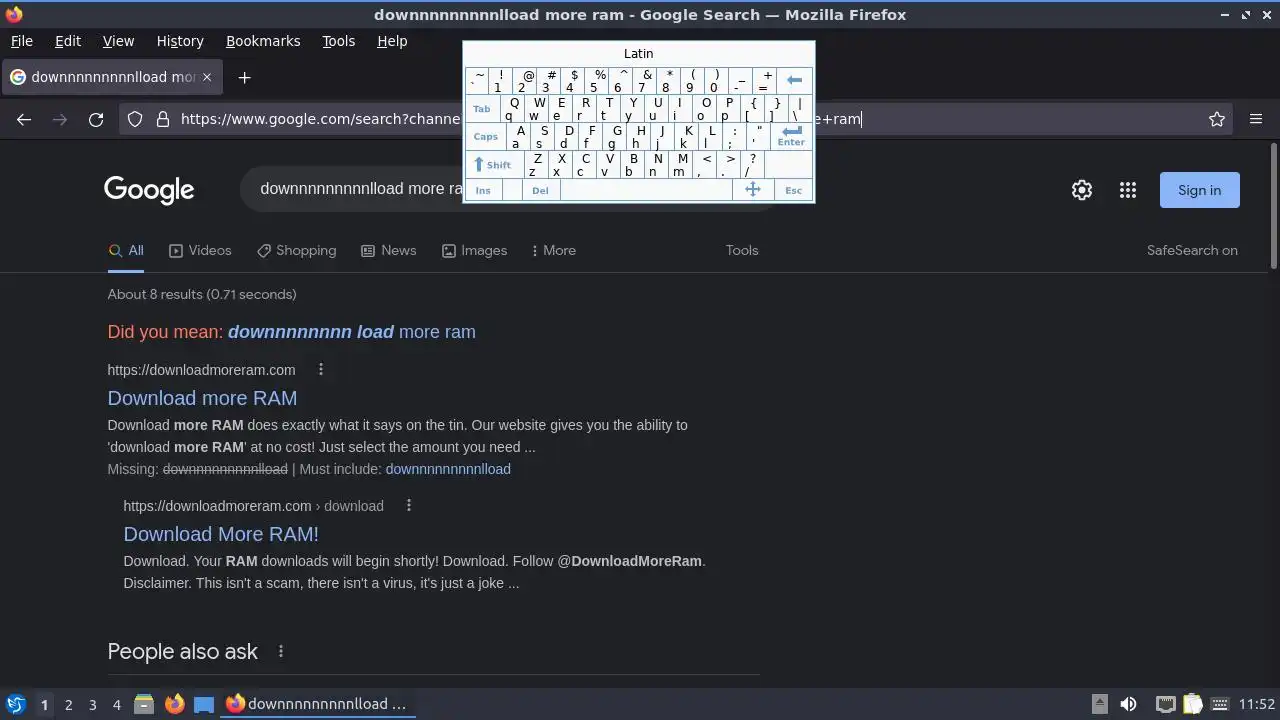The width and height of the screenshot is (1280, 720).
Task: Switch to virtual desktop 2
Action: point(69,705)
